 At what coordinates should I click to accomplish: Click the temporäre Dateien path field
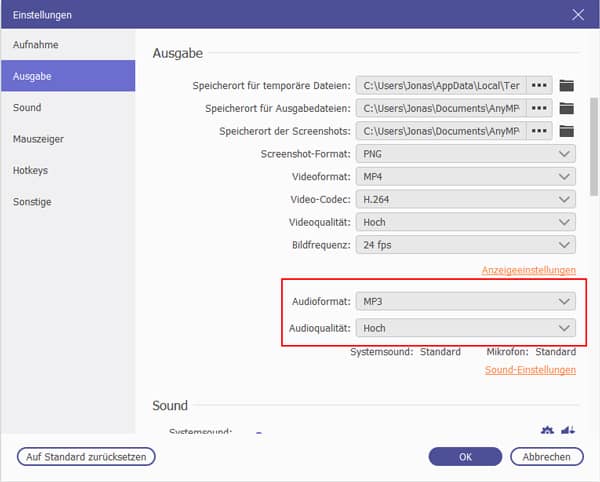click(x=441, y=85)
